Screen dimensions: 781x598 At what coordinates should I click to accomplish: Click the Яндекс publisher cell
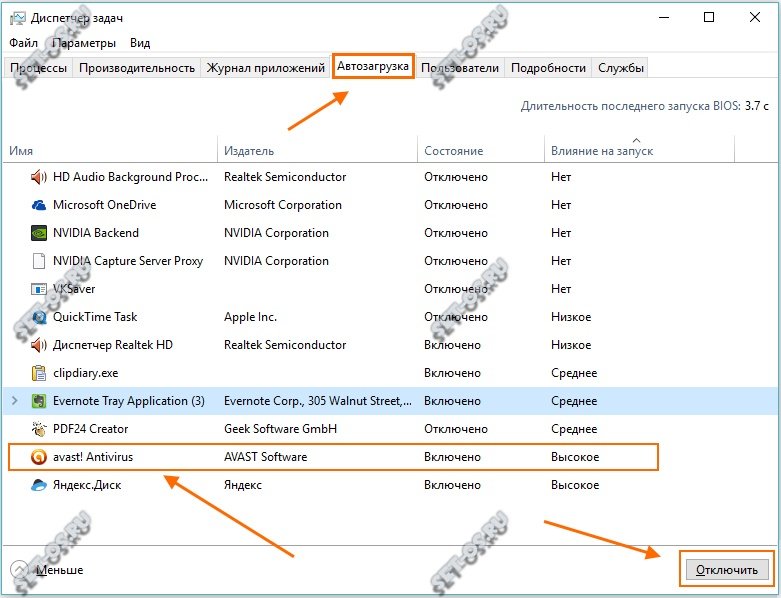pyautogui.click(x=243, y=485)
